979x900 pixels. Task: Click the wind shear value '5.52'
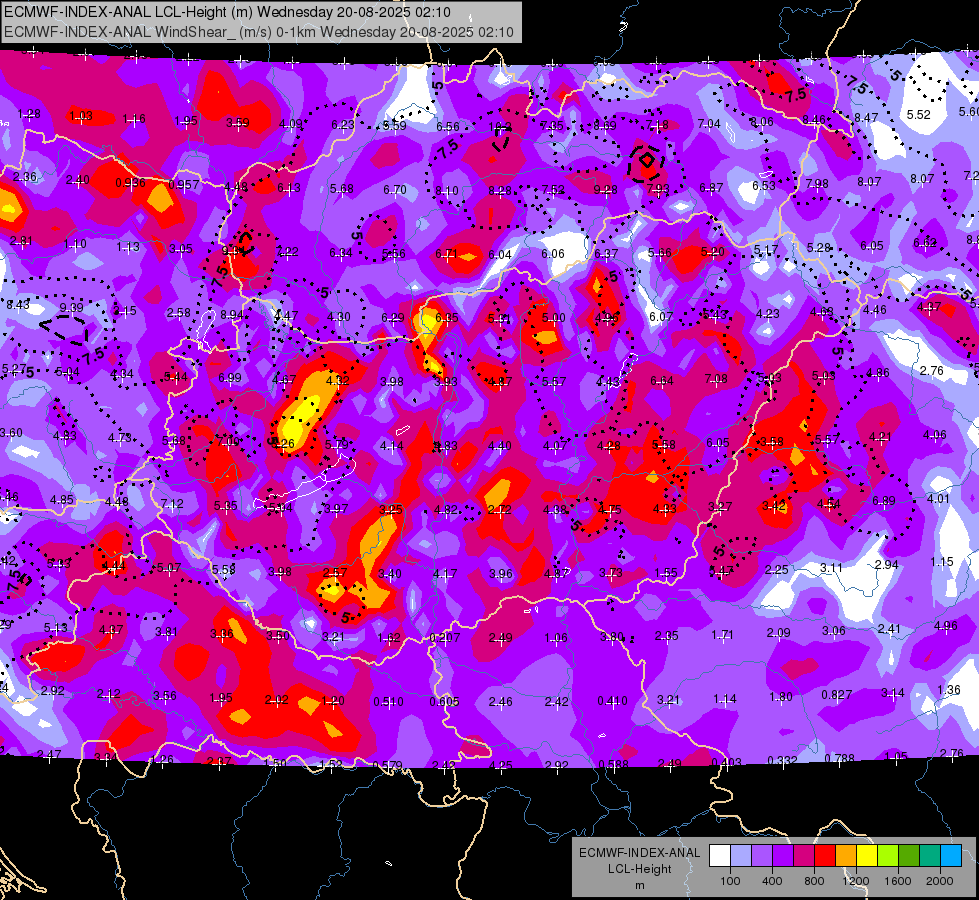[918, 114]
